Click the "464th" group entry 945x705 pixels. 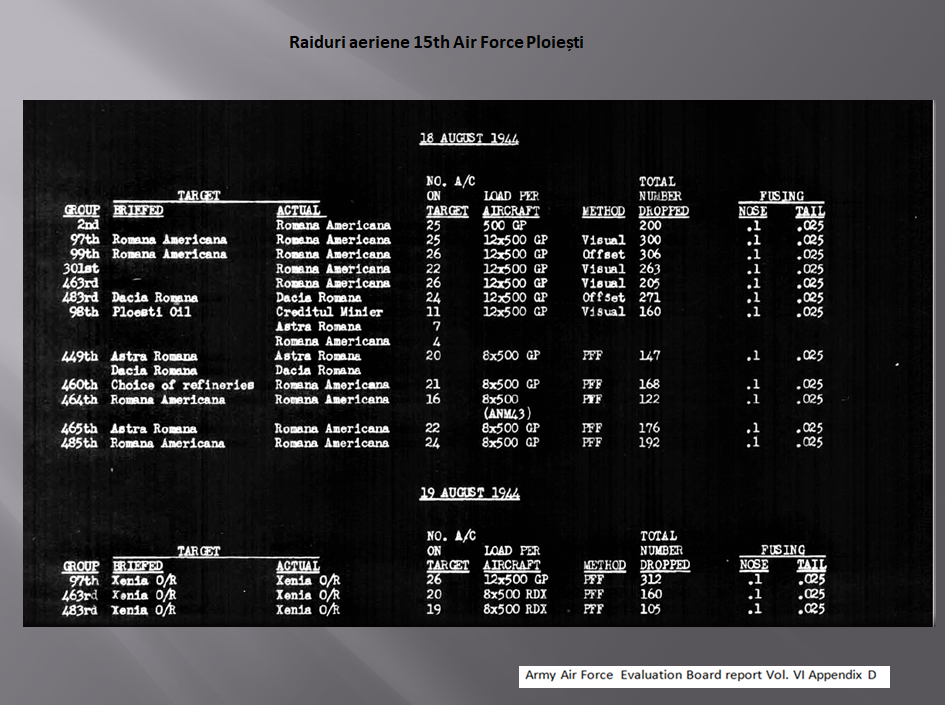[x=80, y=399]
